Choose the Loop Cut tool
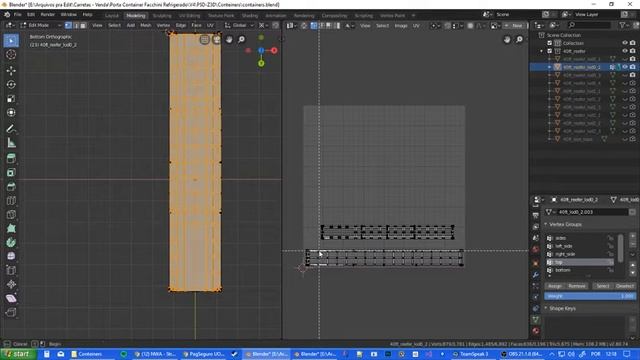Viewport: 640px width, 360px height. coord(11,200)
